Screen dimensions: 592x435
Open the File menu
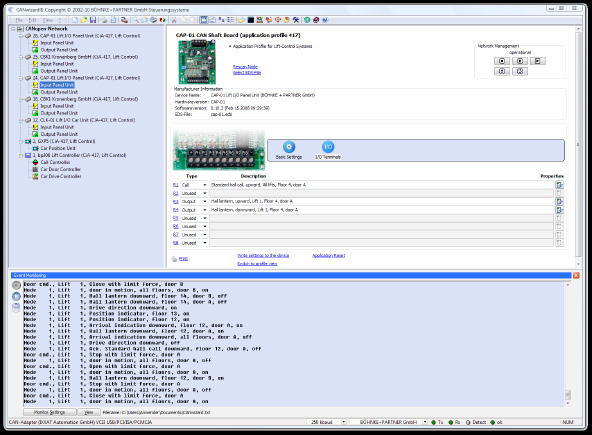point(19,20)
